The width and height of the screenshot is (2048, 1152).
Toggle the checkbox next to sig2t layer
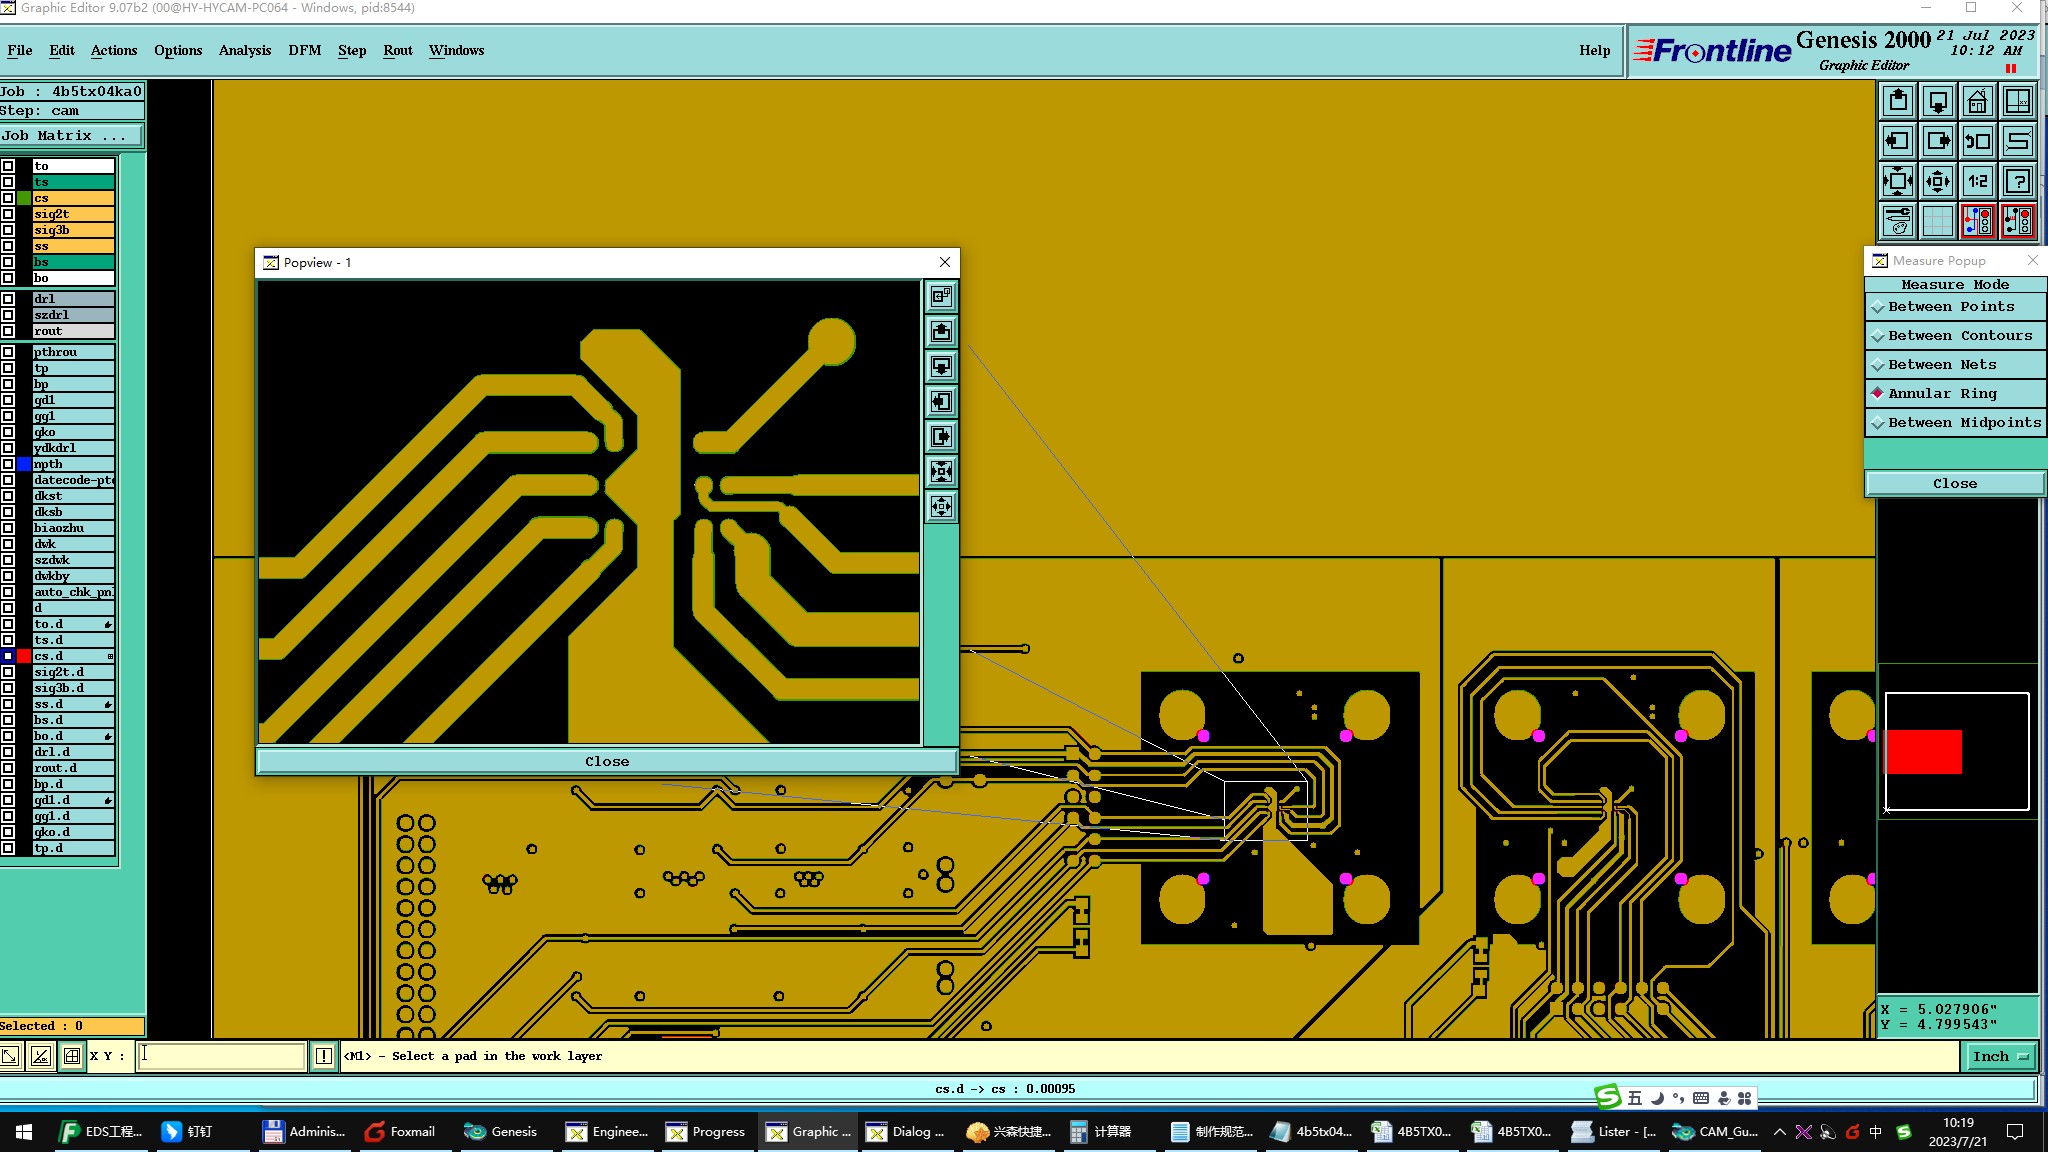8,214
